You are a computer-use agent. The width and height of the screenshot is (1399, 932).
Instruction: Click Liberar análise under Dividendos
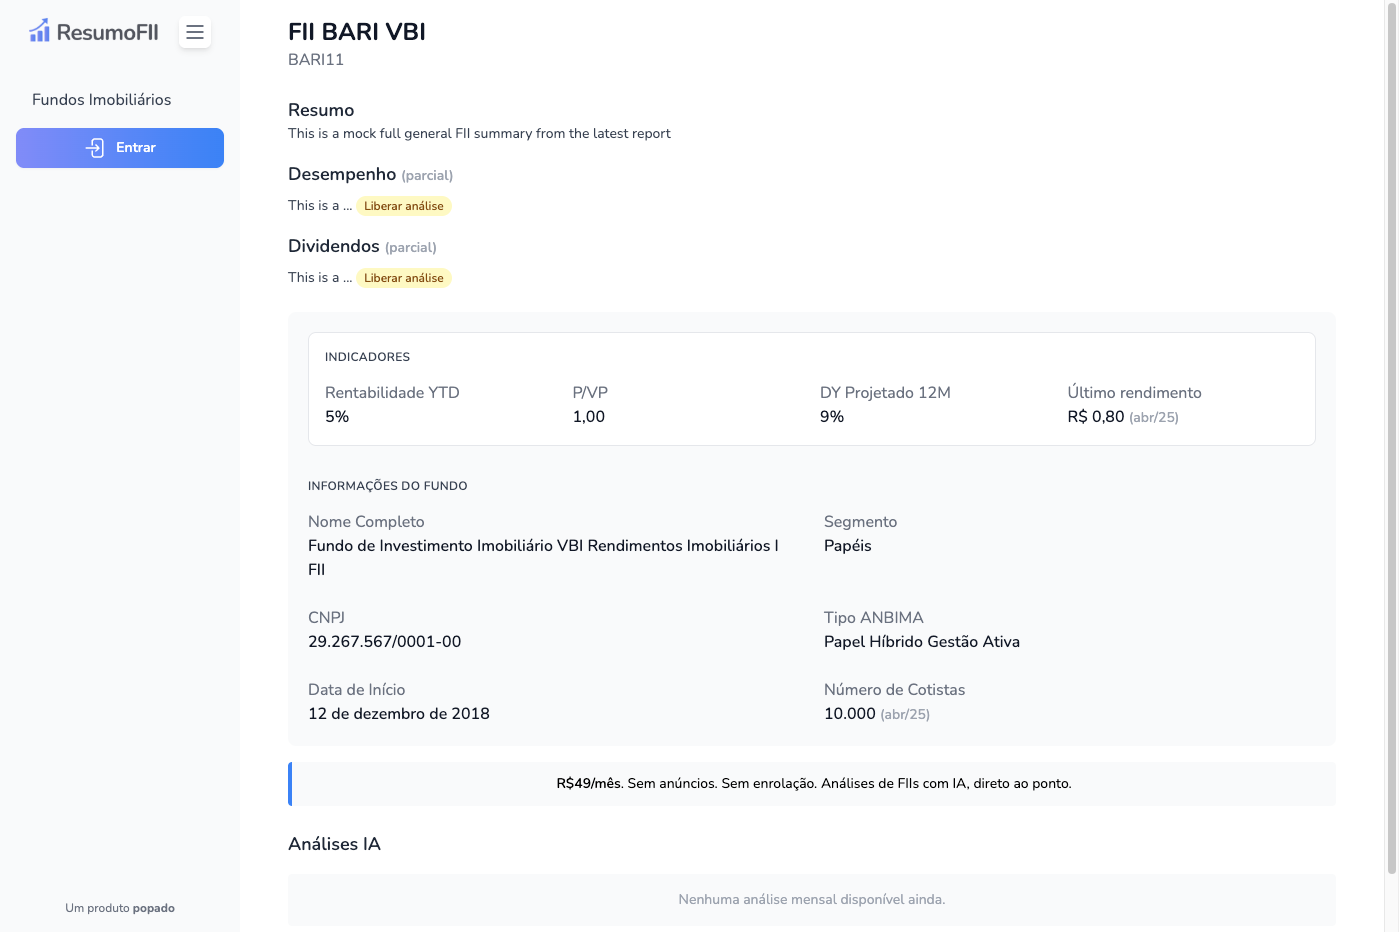tap(403, 278)
